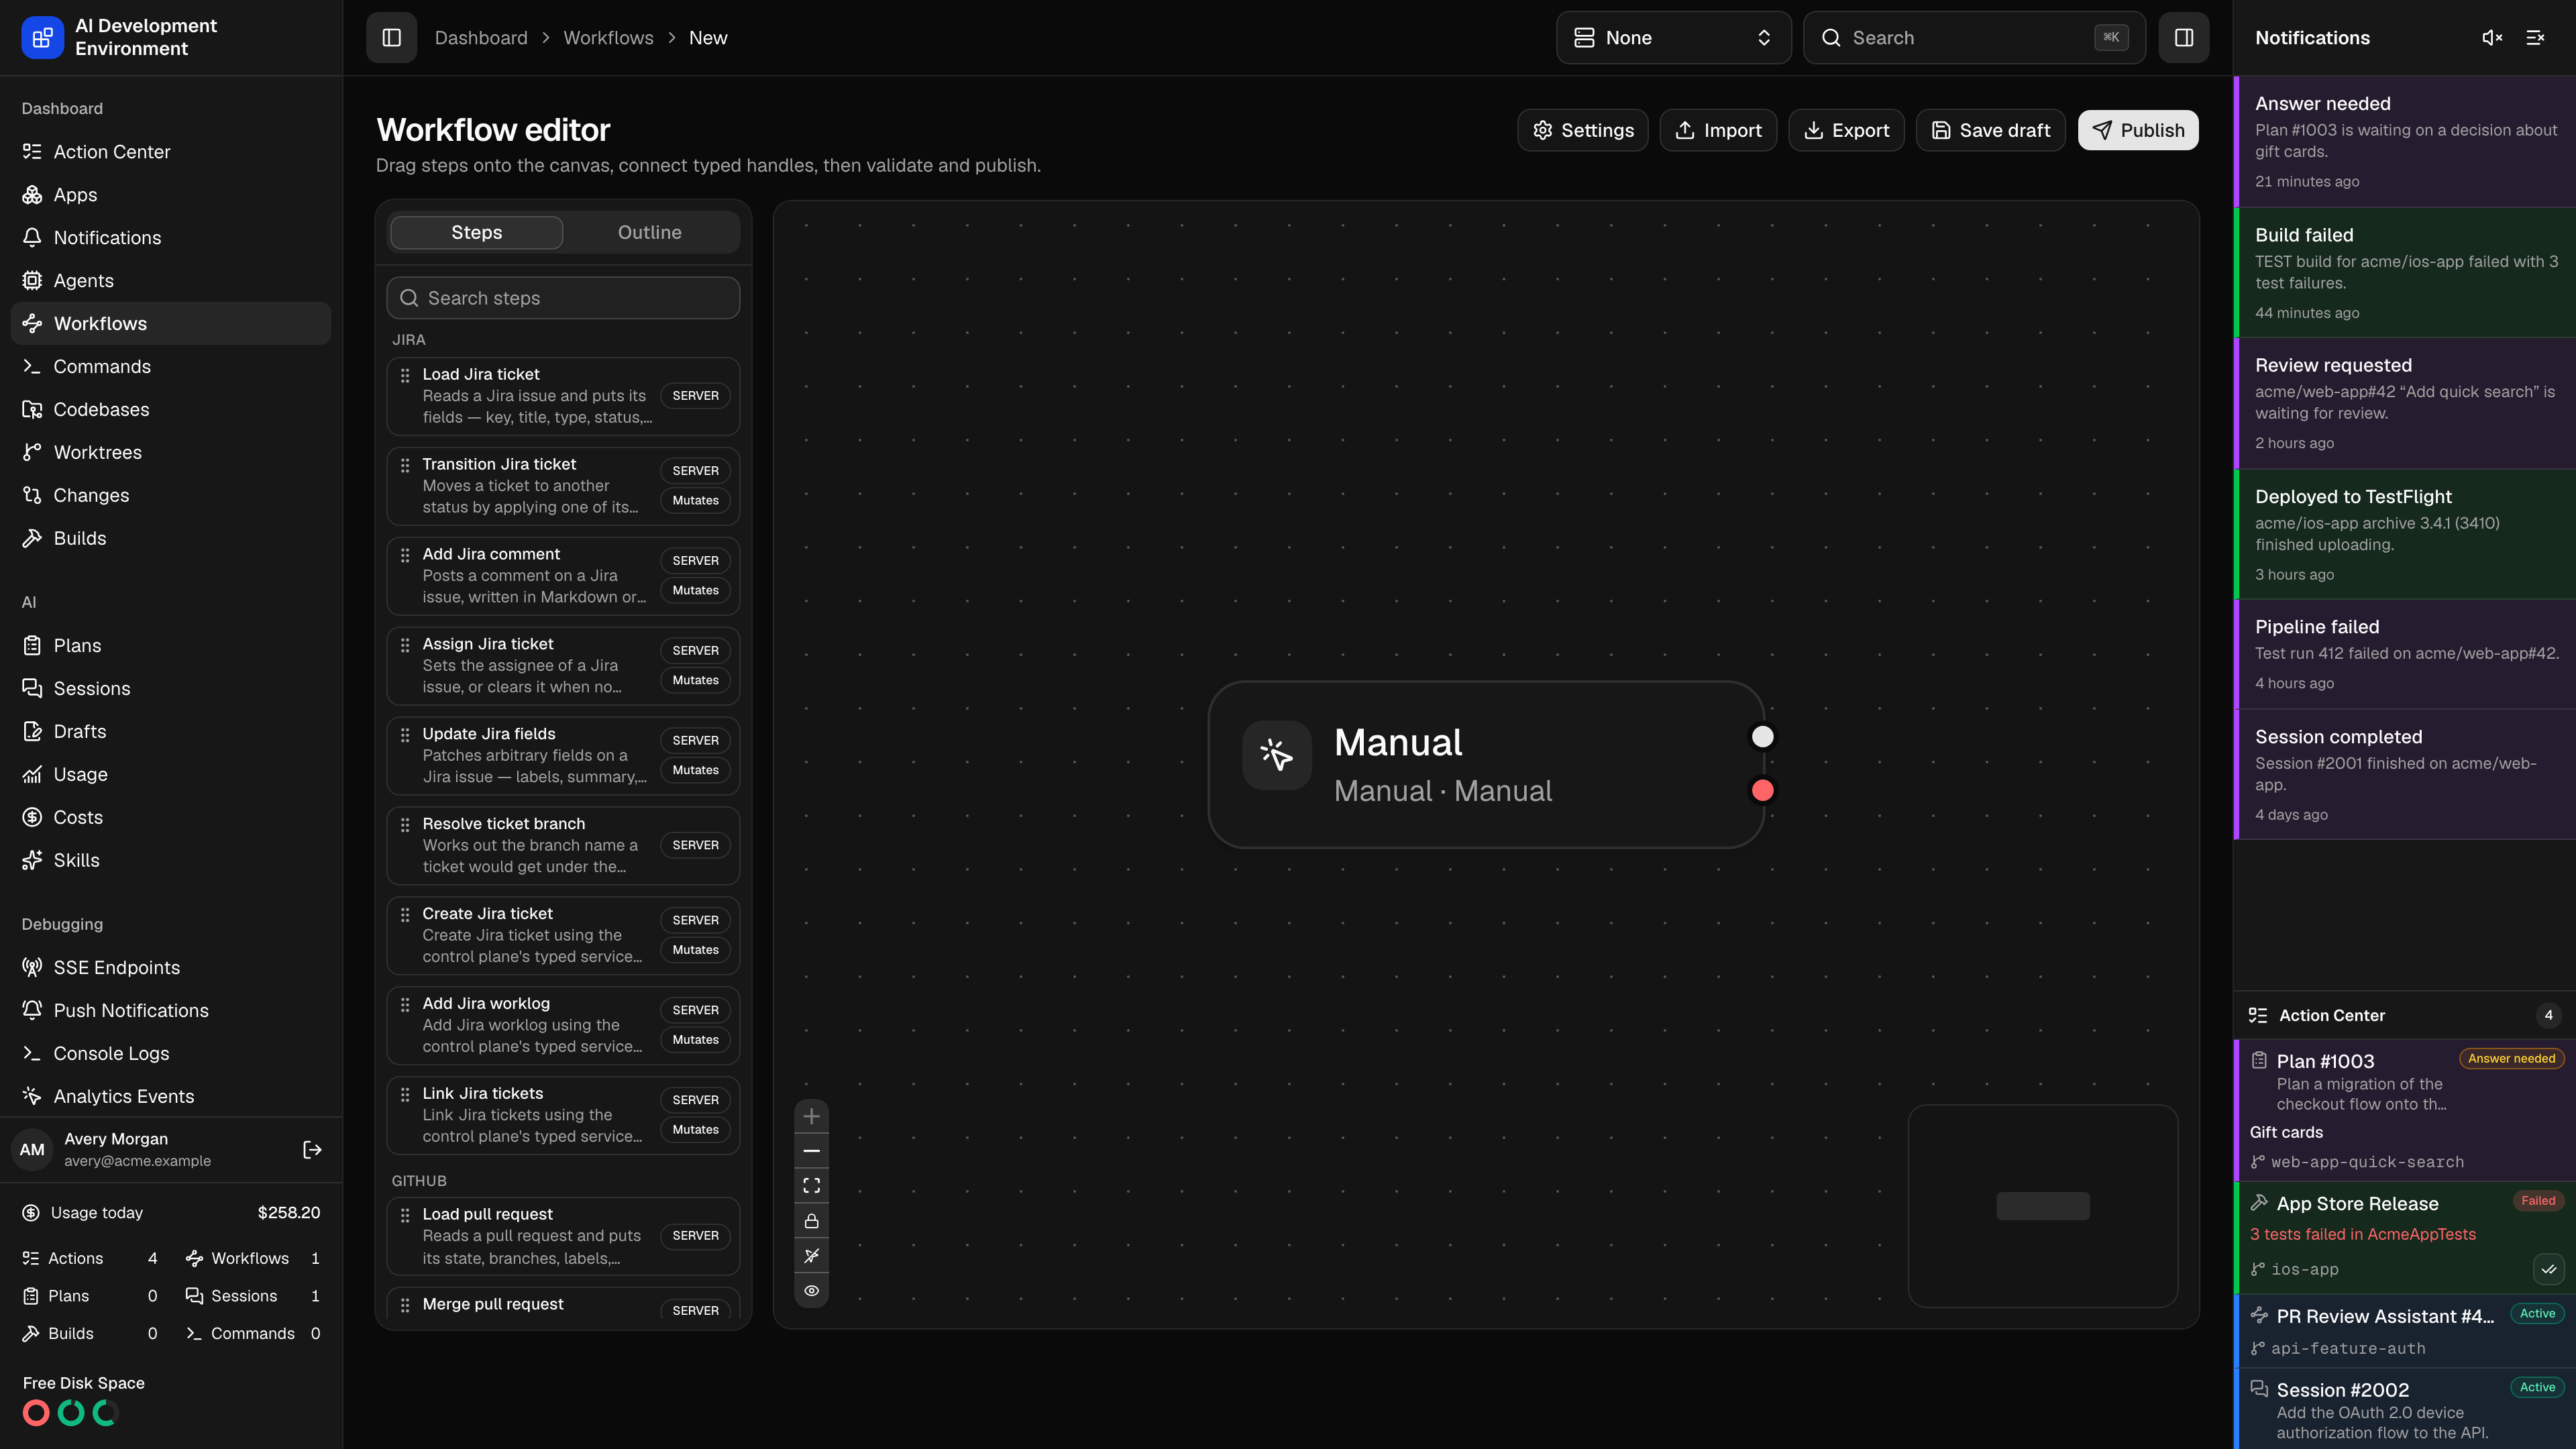Publish the workflow
Image resolution: width=2576 pixels, height=1449 pixels.
point(2138,130)
